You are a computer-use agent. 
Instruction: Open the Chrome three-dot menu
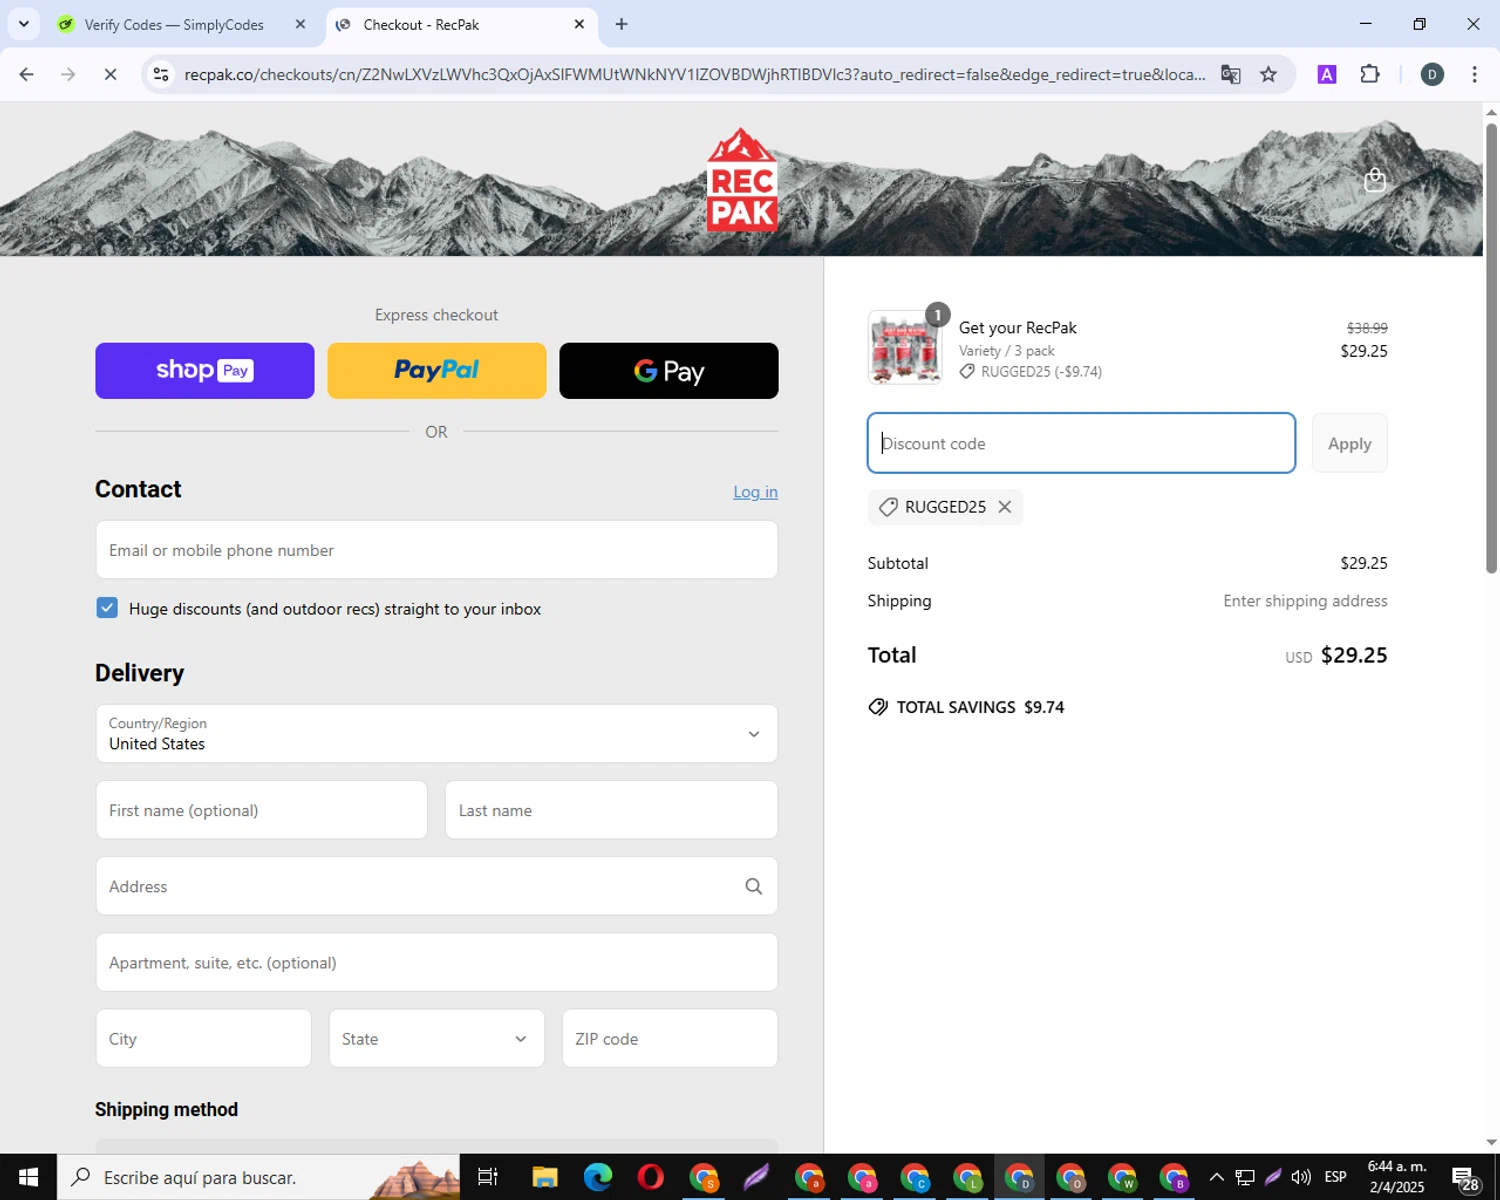1474,74
